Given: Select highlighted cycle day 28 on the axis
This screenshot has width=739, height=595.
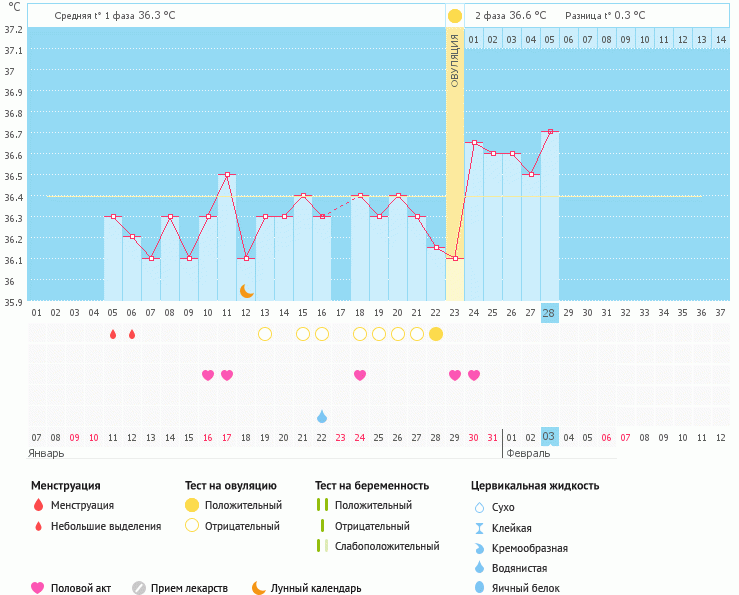Looking at the screenshot, I should tap(549, 313).
